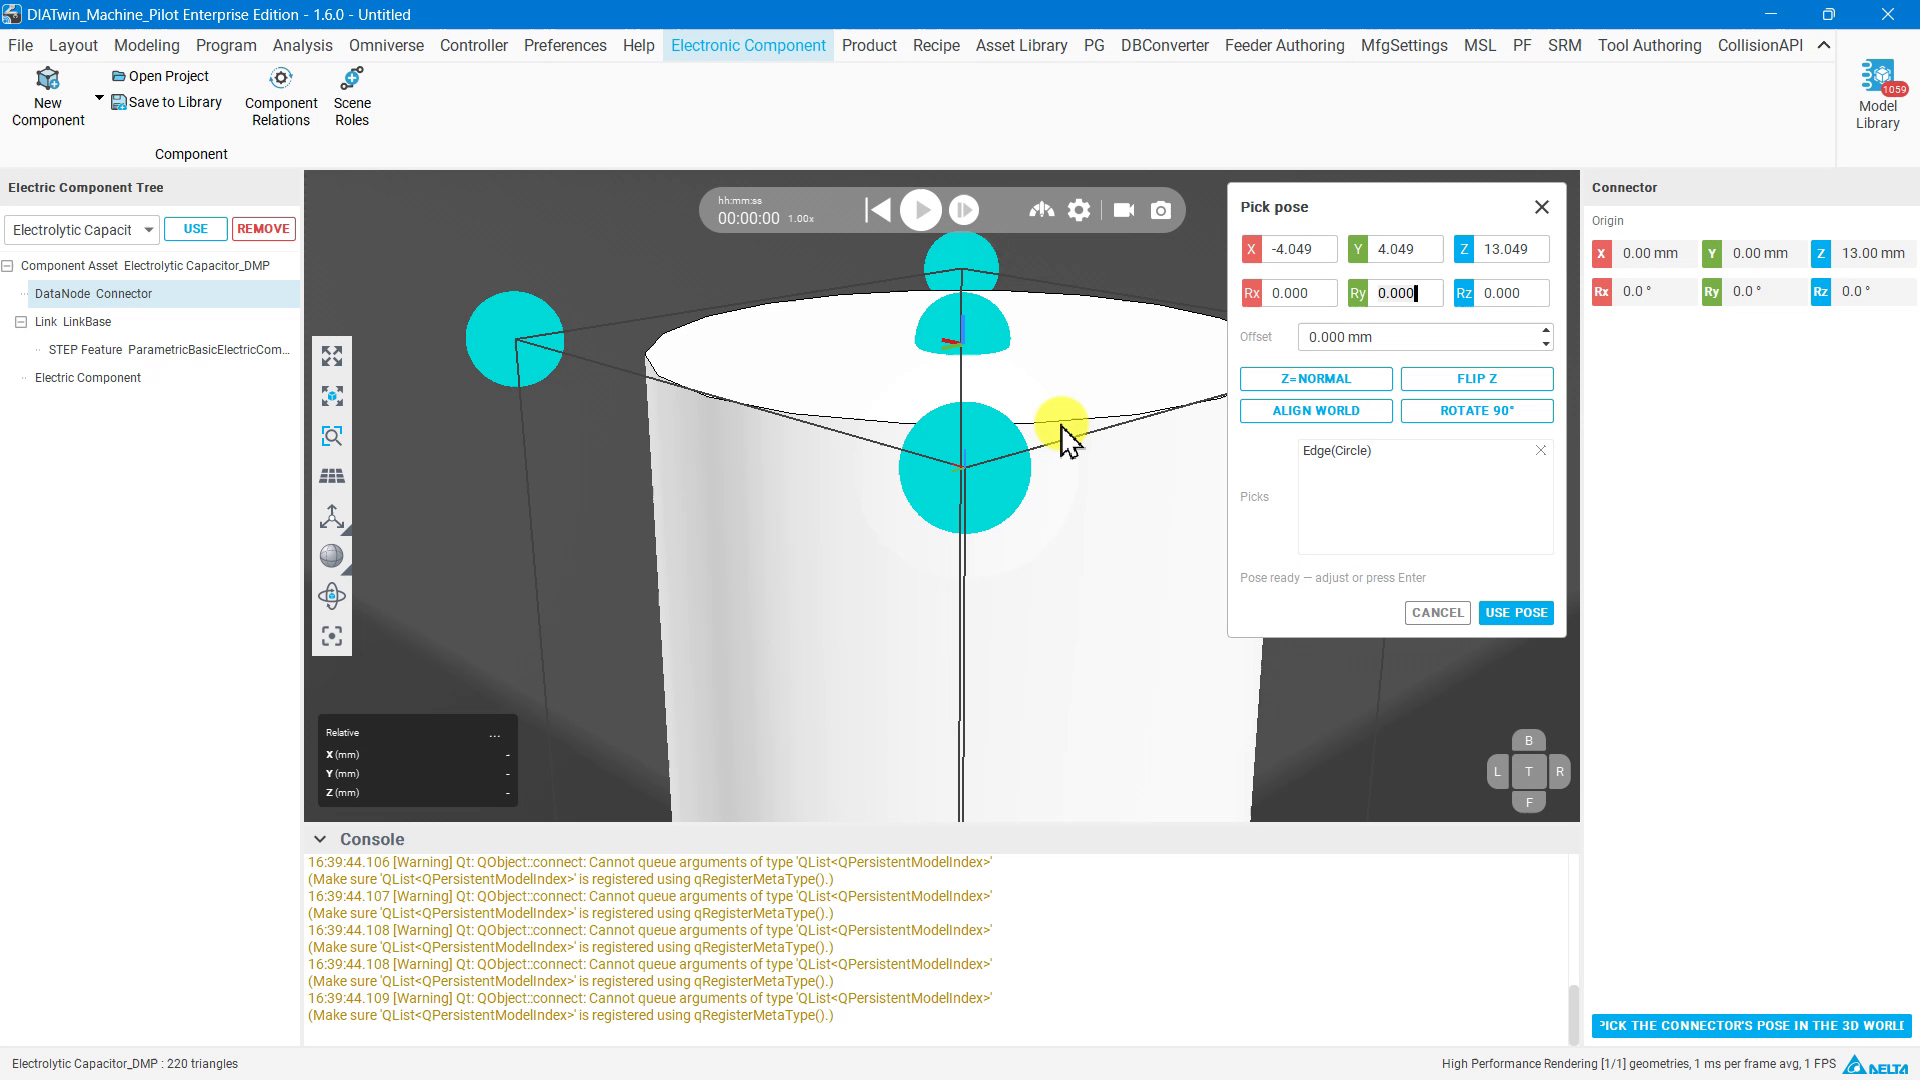Toggle the floor grid icon
The height and width of the screenshot is (1080, 1920).
332,476
